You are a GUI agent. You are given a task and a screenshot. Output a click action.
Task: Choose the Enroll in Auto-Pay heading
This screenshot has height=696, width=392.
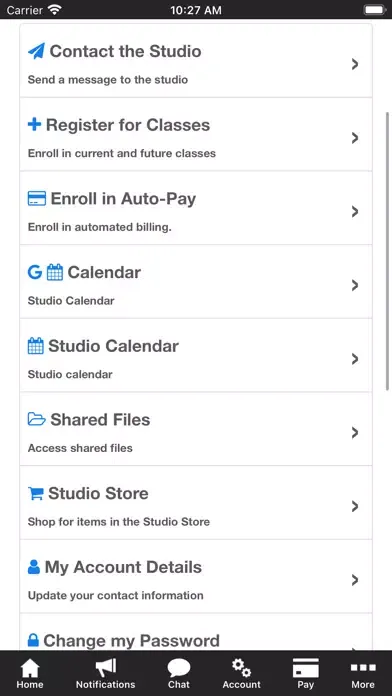(x=123, y=199)
